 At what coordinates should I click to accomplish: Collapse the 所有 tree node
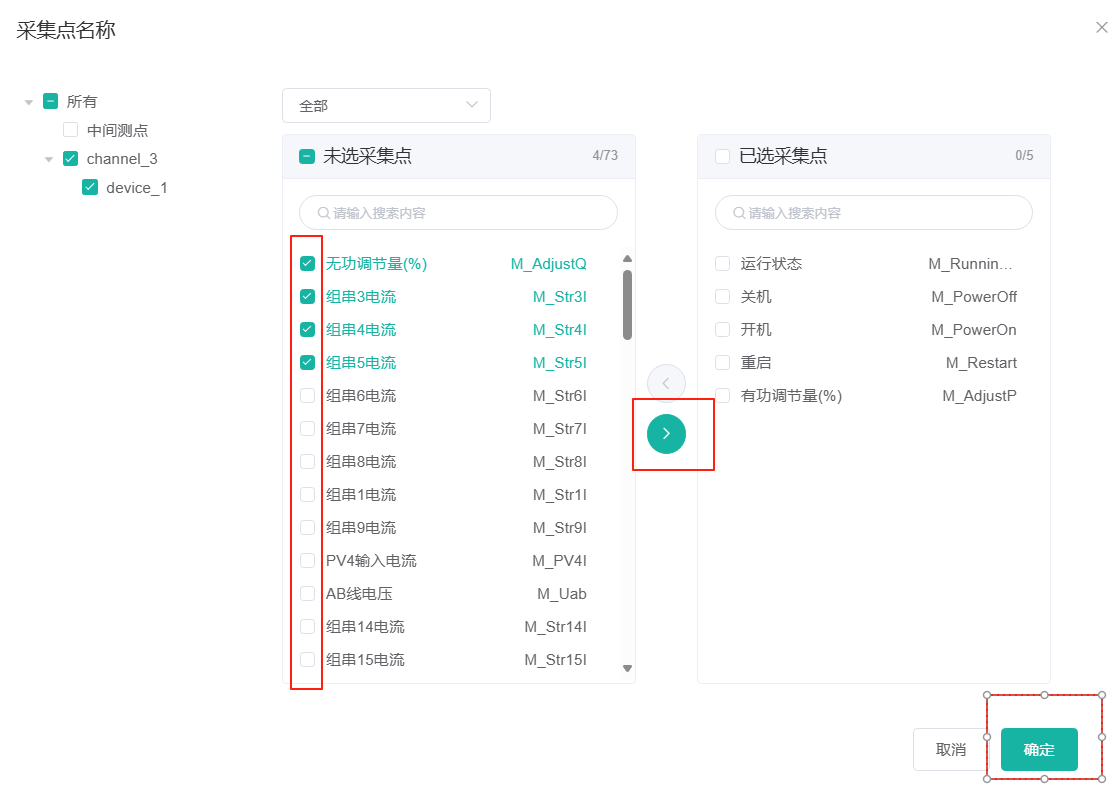(x=29, y=102)
